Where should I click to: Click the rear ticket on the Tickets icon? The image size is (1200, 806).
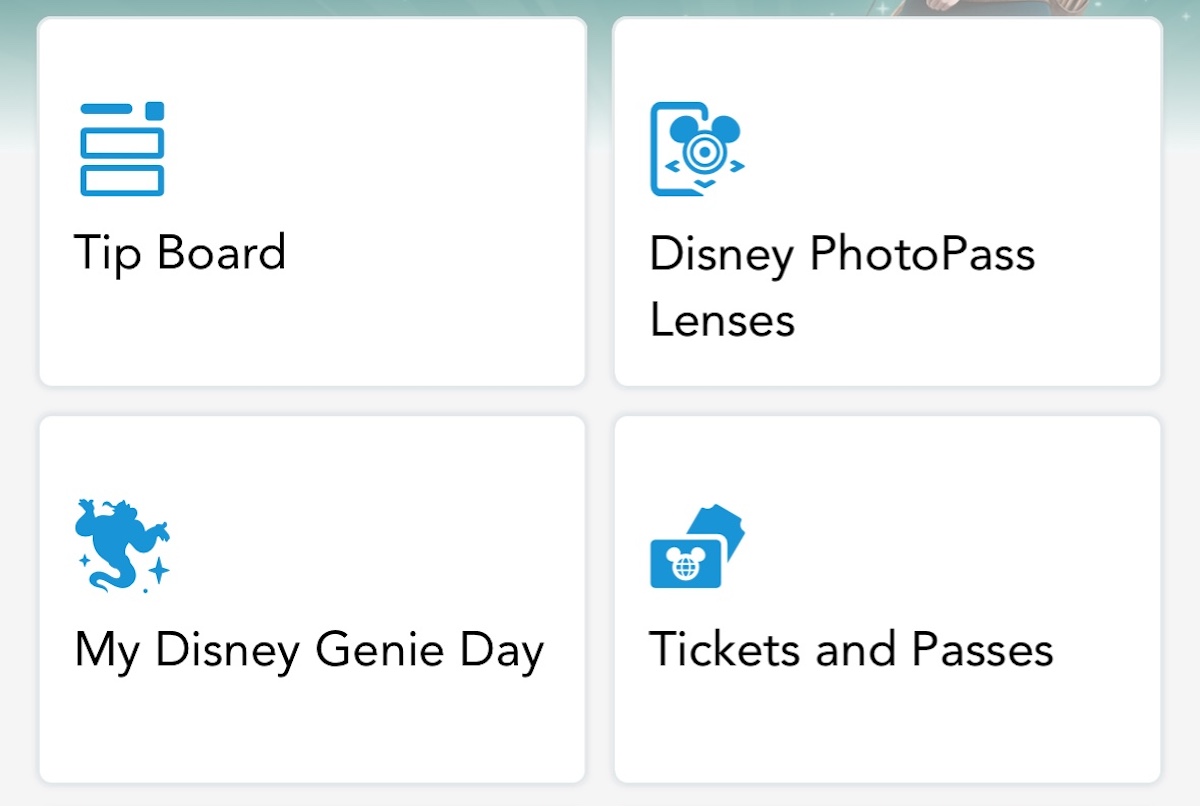click(726, 528)
